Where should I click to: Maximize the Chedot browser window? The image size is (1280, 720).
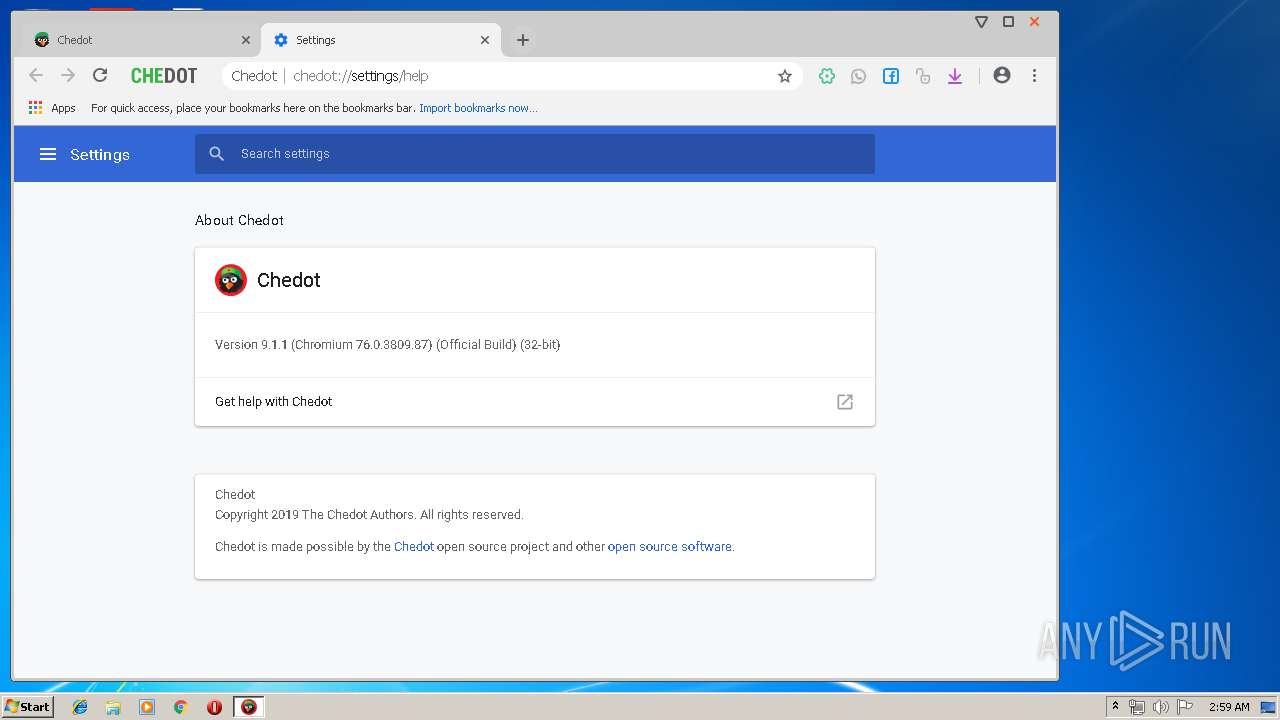(x=1008, y=22)
